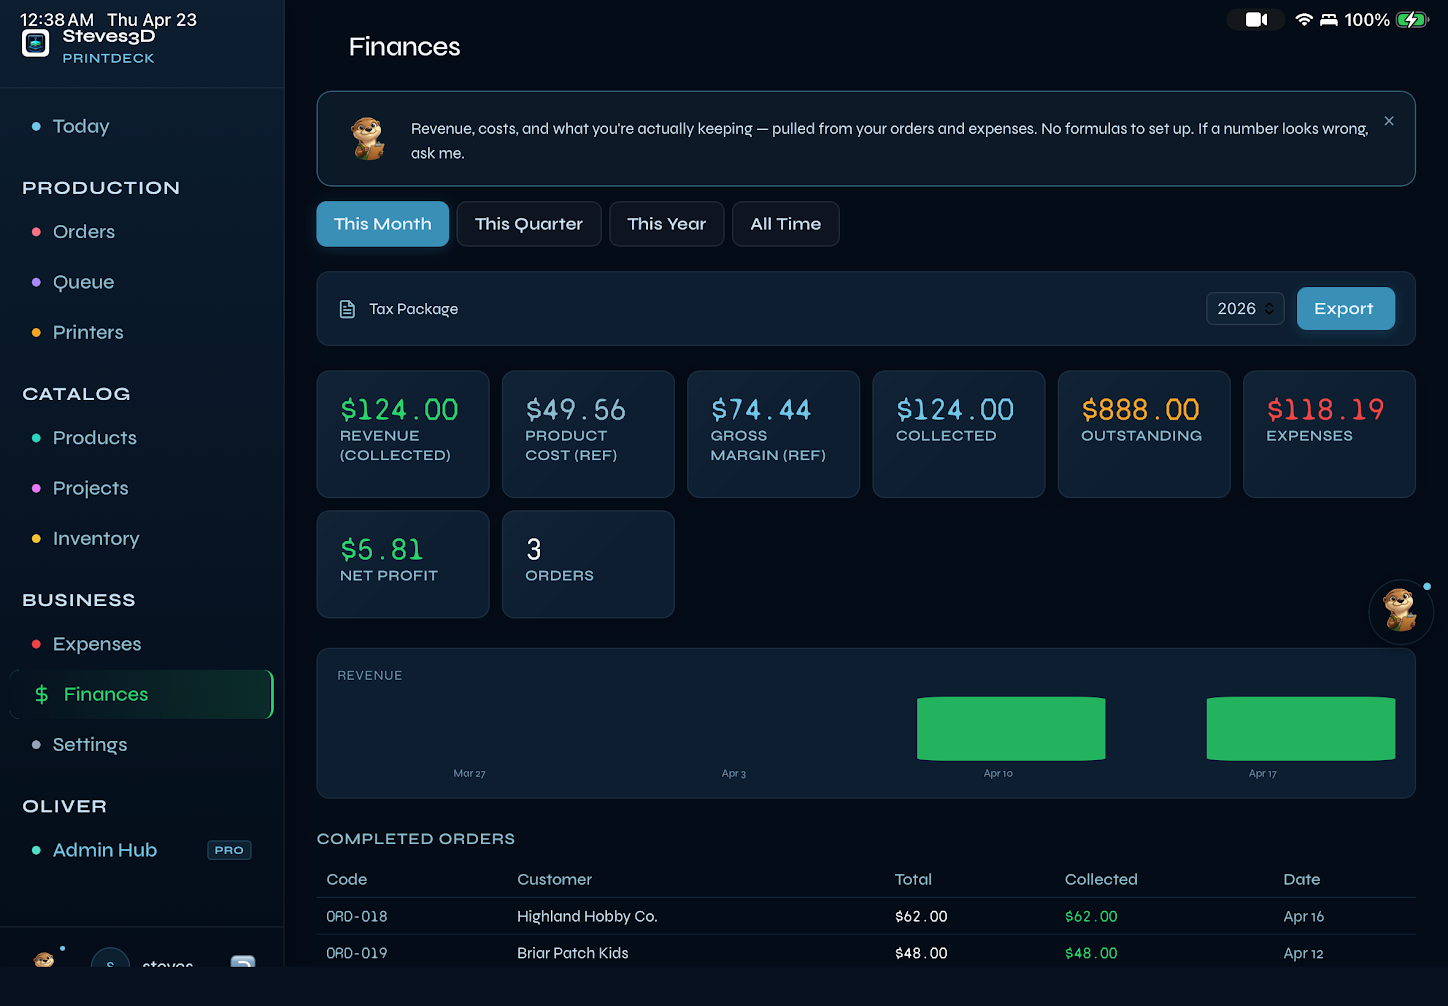This screenshot has height=1006, width=1448.
Task: Click the Steves3D PrintDeck logo
Action: pyautogui.click(x=35, y=43)
